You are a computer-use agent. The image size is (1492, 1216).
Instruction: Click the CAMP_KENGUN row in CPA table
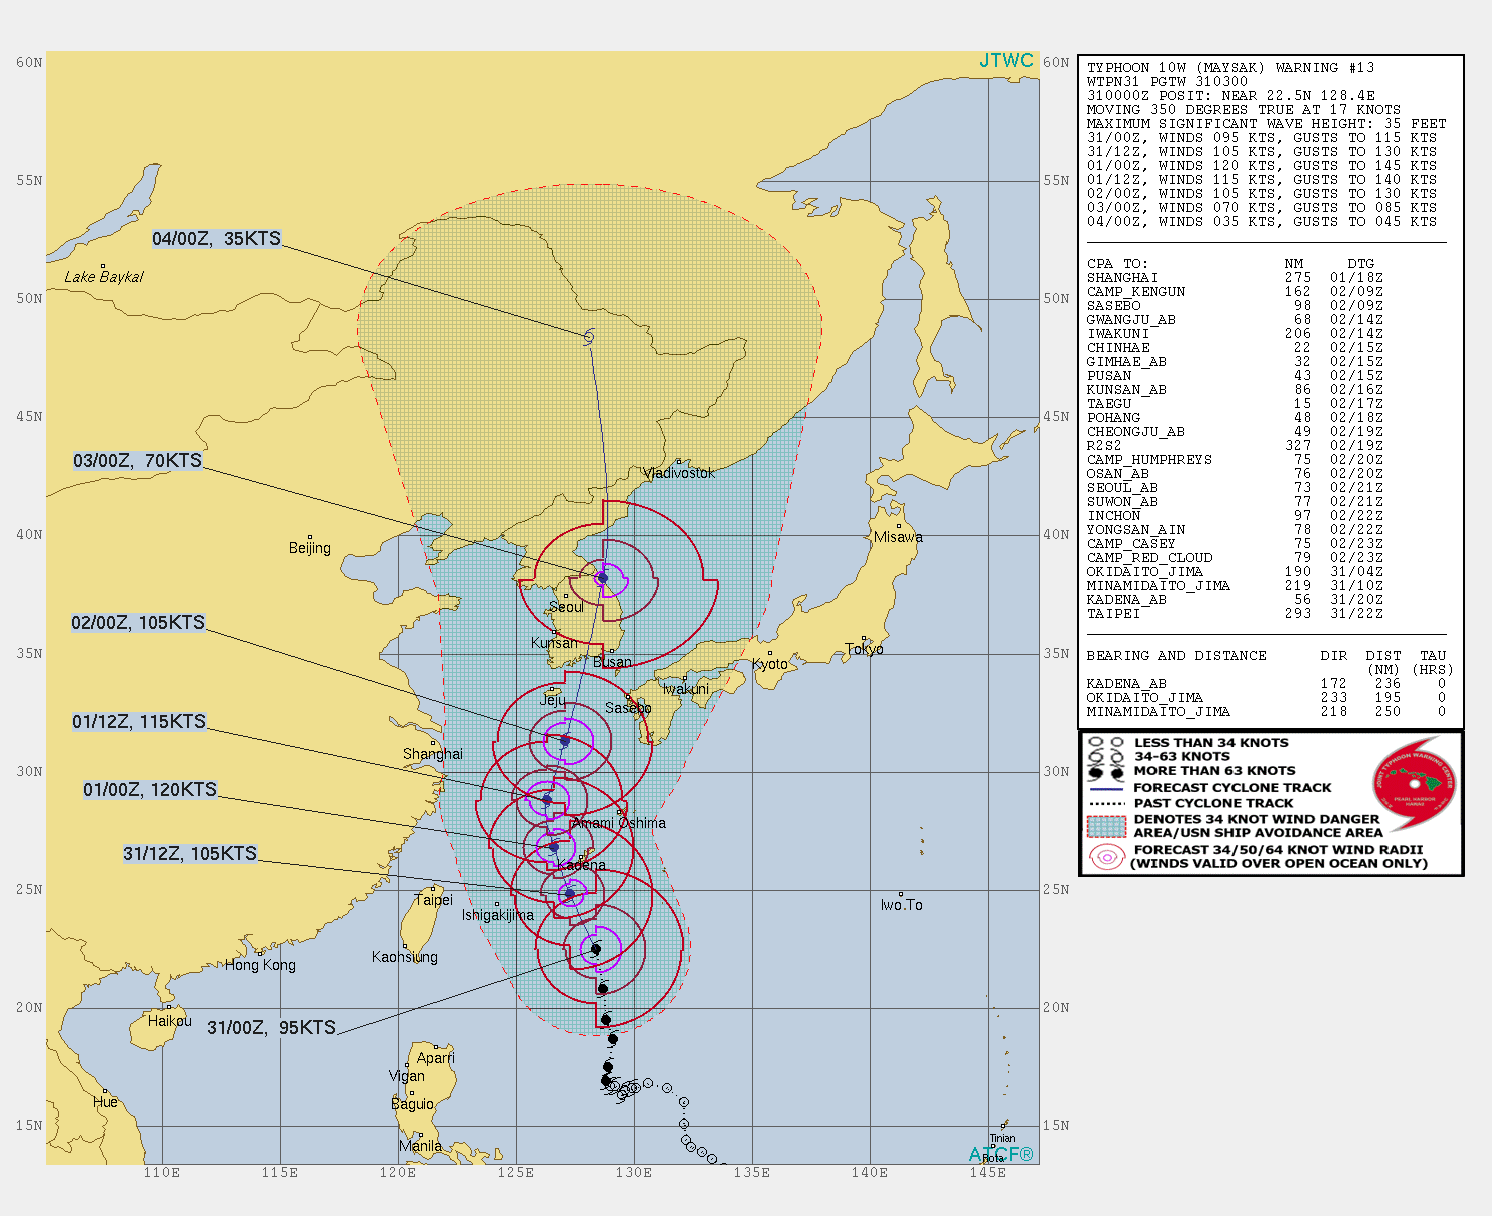point(1235,292)
